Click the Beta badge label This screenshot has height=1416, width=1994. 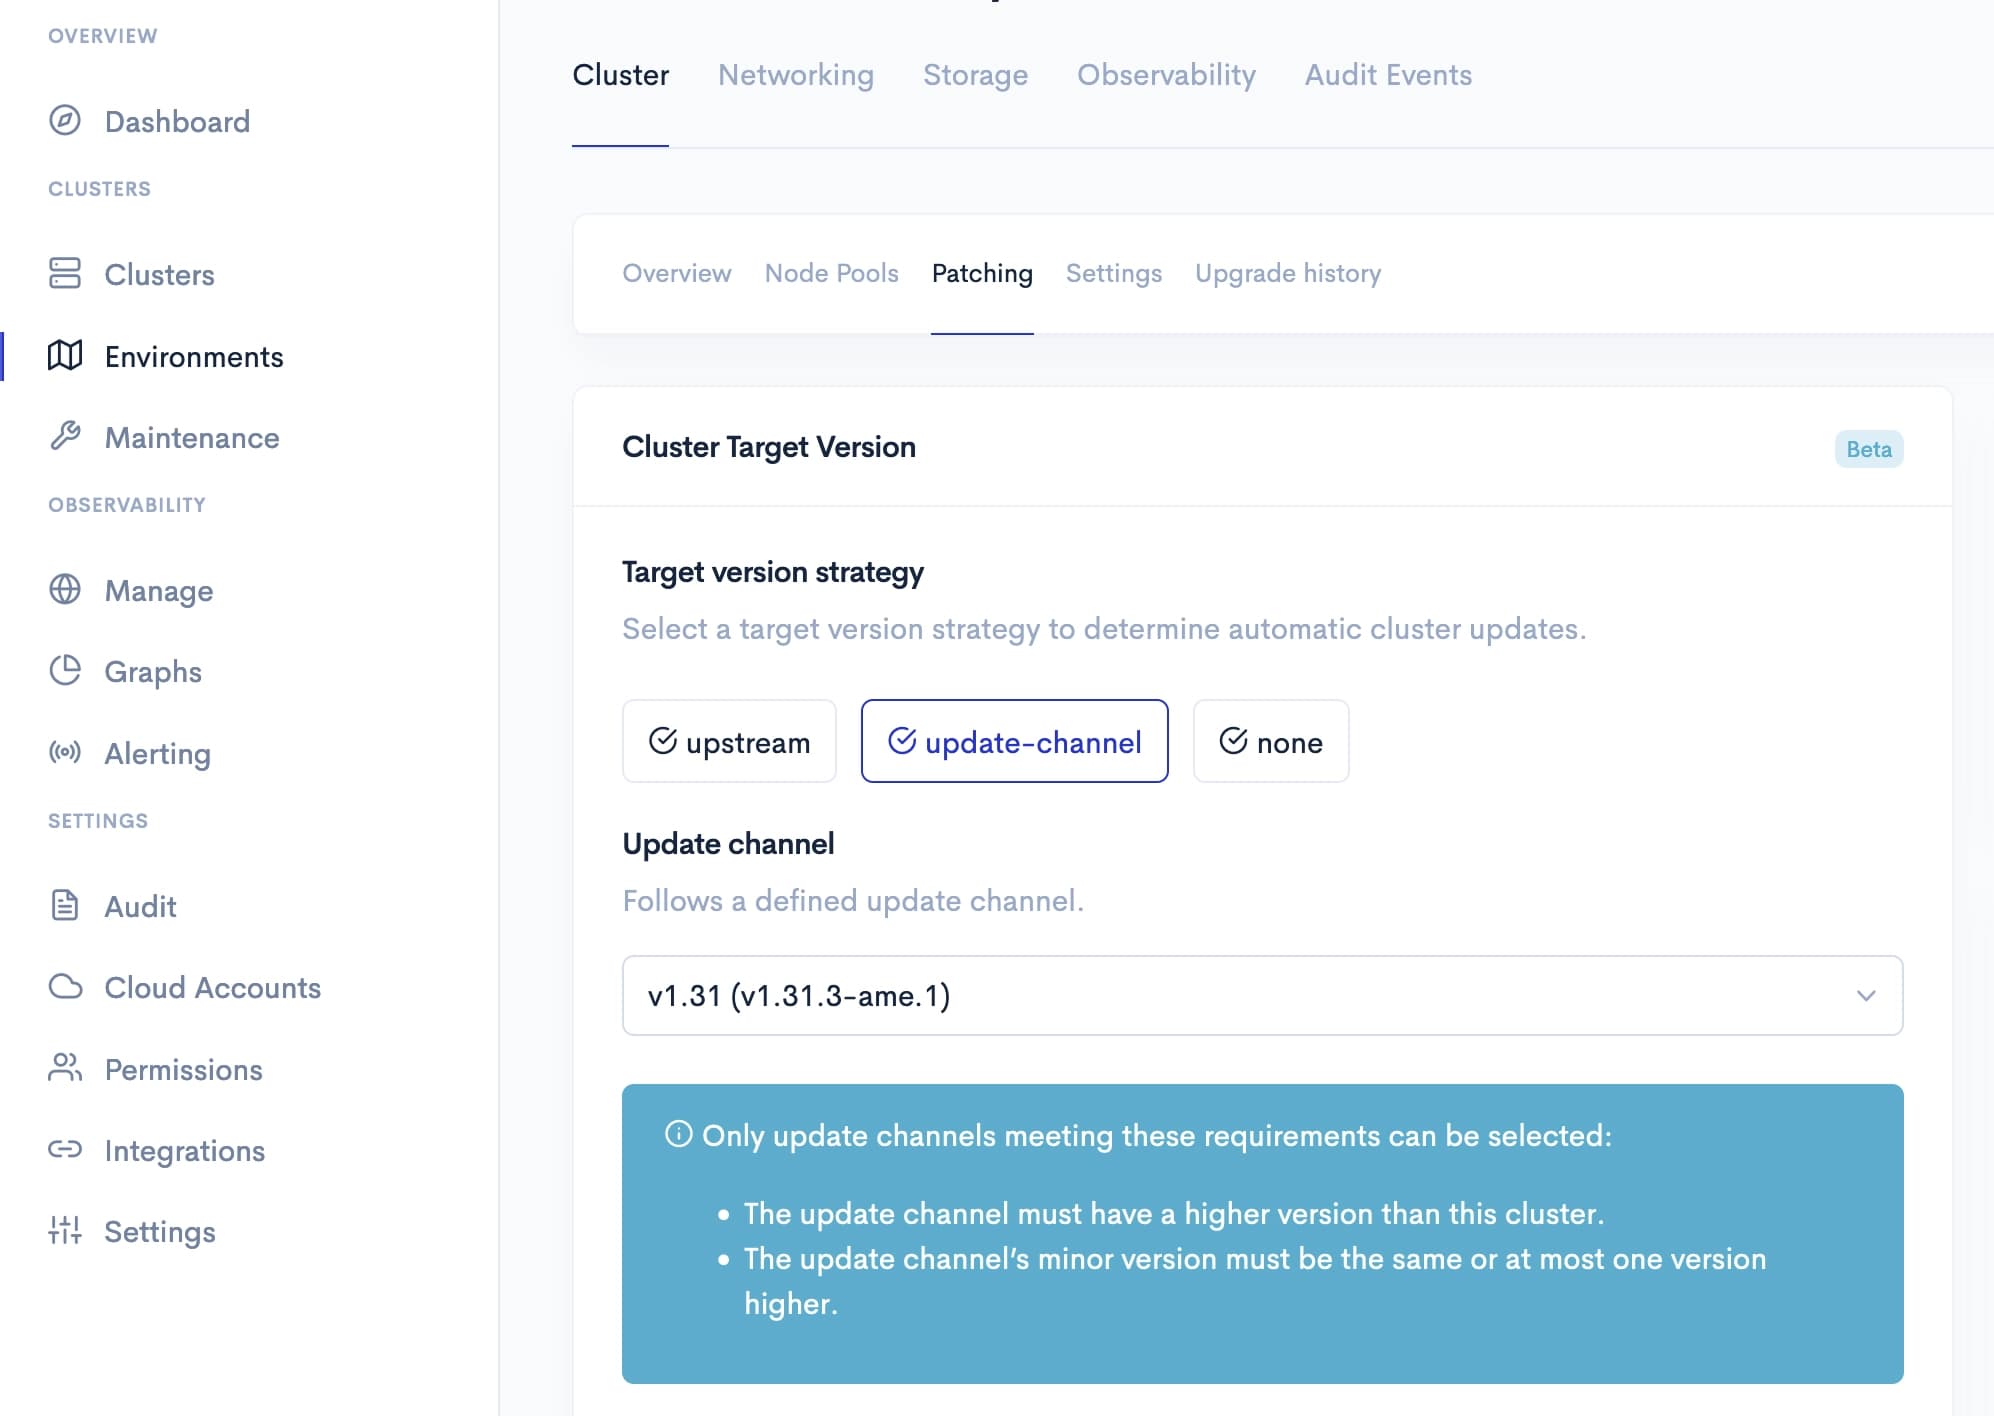click(1868, 449)
